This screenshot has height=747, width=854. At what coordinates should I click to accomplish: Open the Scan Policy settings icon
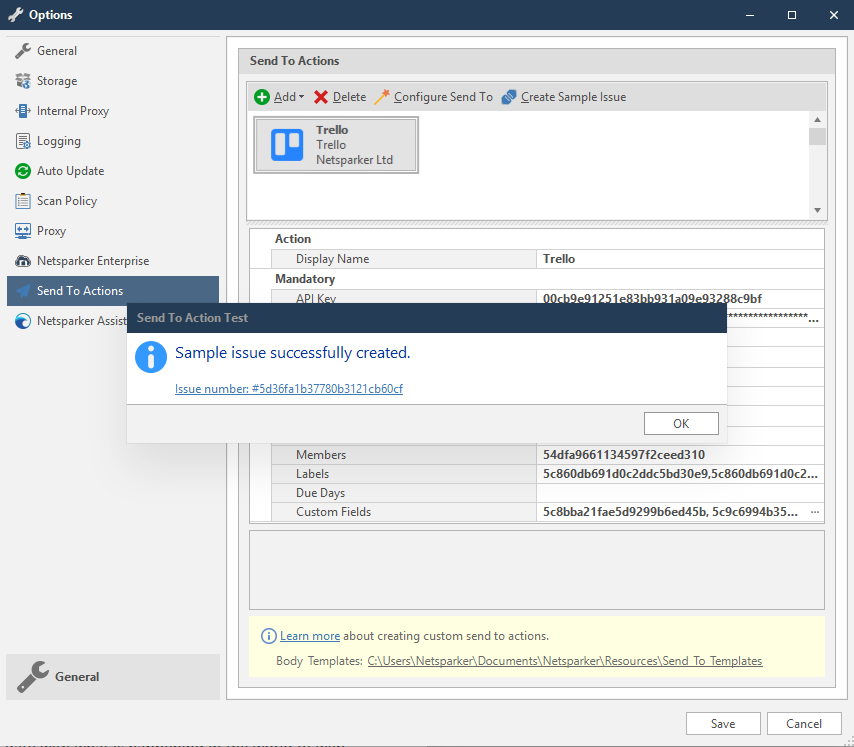pos(22,201)
